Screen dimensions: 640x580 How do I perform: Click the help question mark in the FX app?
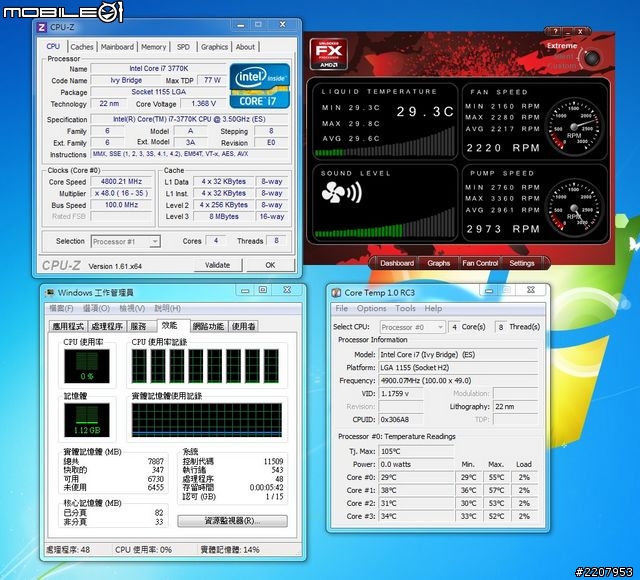[x=555, y=31]
